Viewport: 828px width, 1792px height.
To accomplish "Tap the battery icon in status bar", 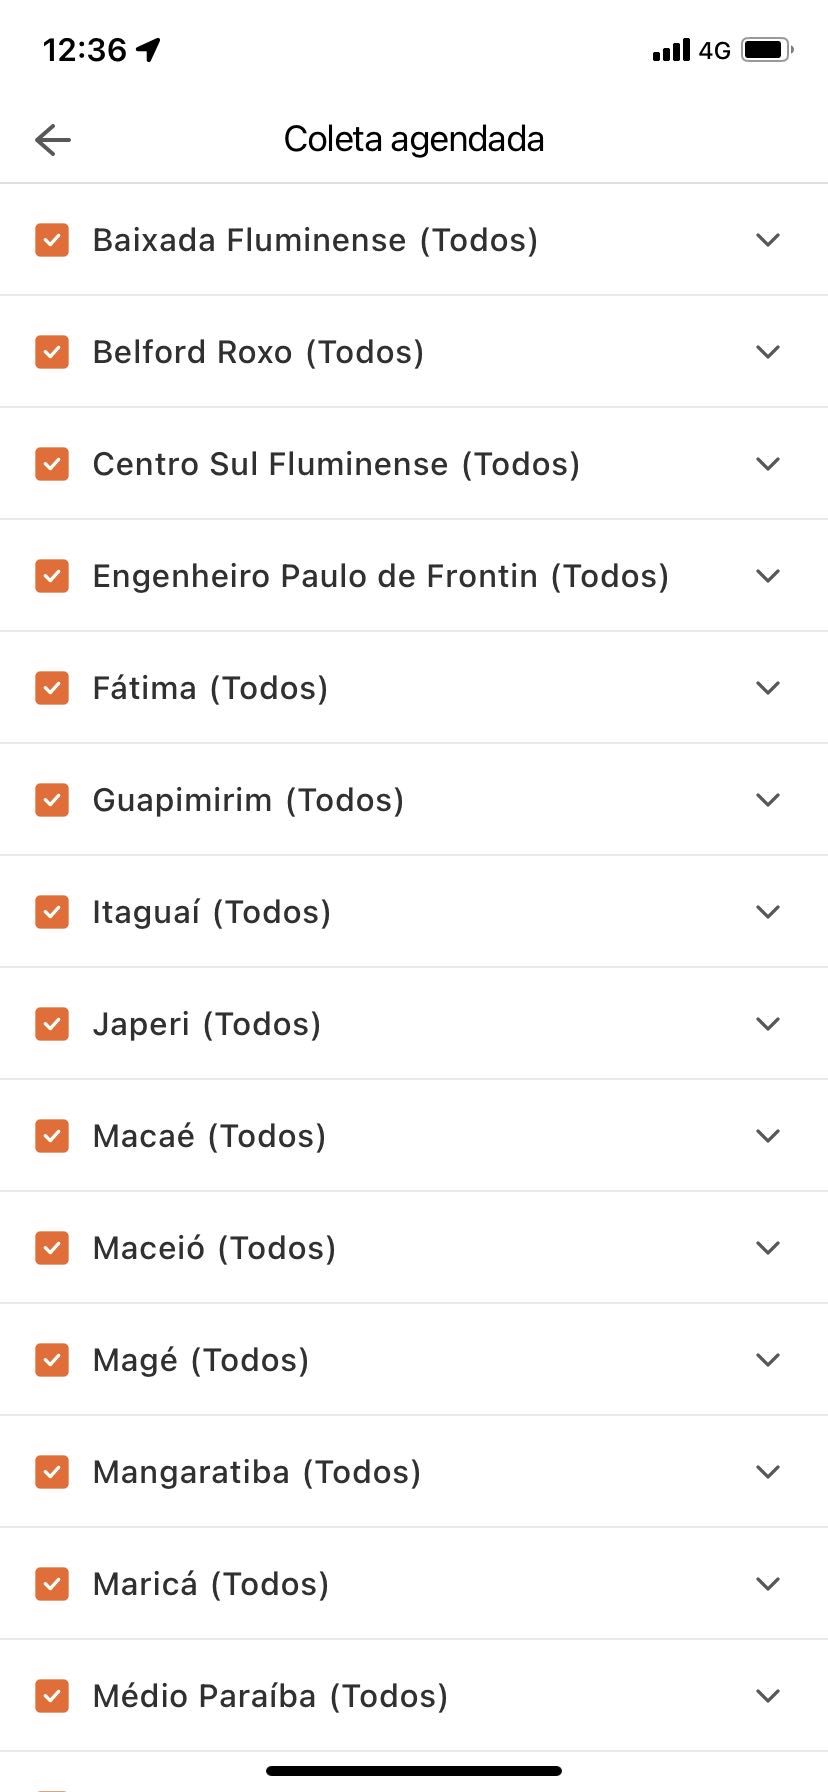I will (767, 49).
